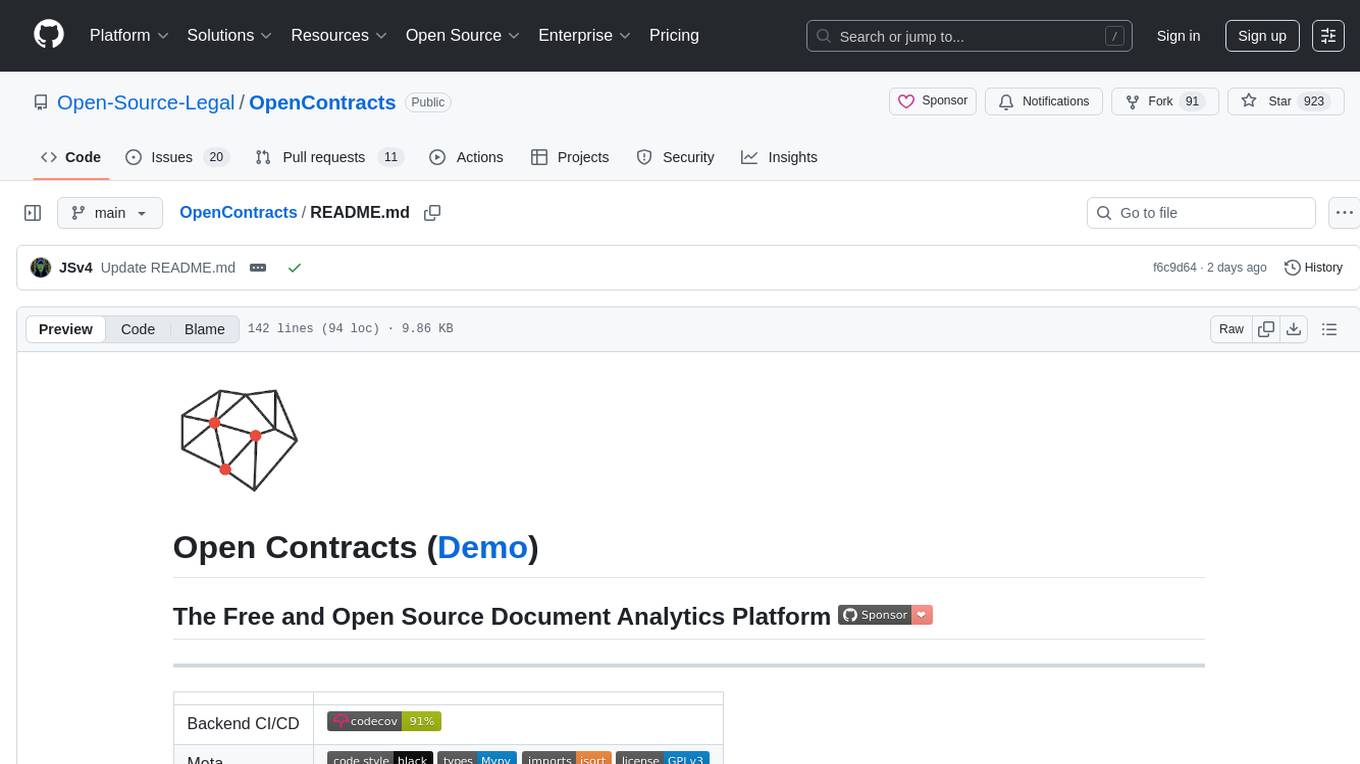Click the Sponsor heart button
The width and height of the screenshot is (1360, 764).
(932, 101)
